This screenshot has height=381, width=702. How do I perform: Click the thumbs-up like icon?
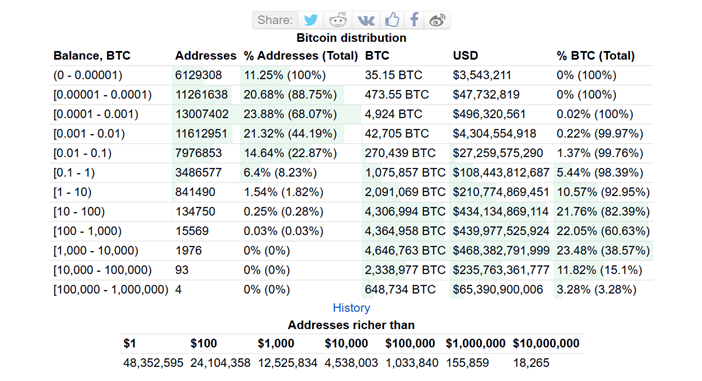click(392, 20)
